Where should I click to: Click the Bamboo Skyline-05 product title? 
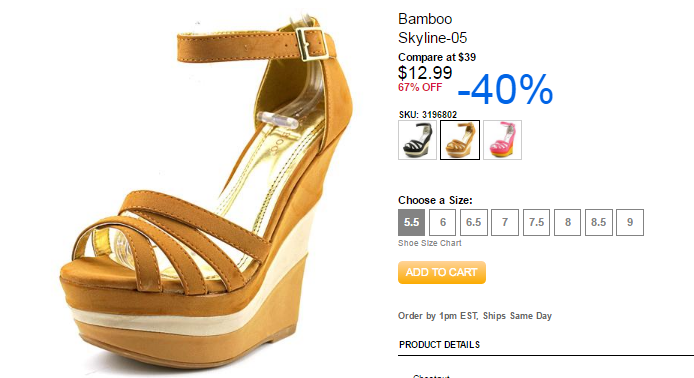click(x=432, y=28)
